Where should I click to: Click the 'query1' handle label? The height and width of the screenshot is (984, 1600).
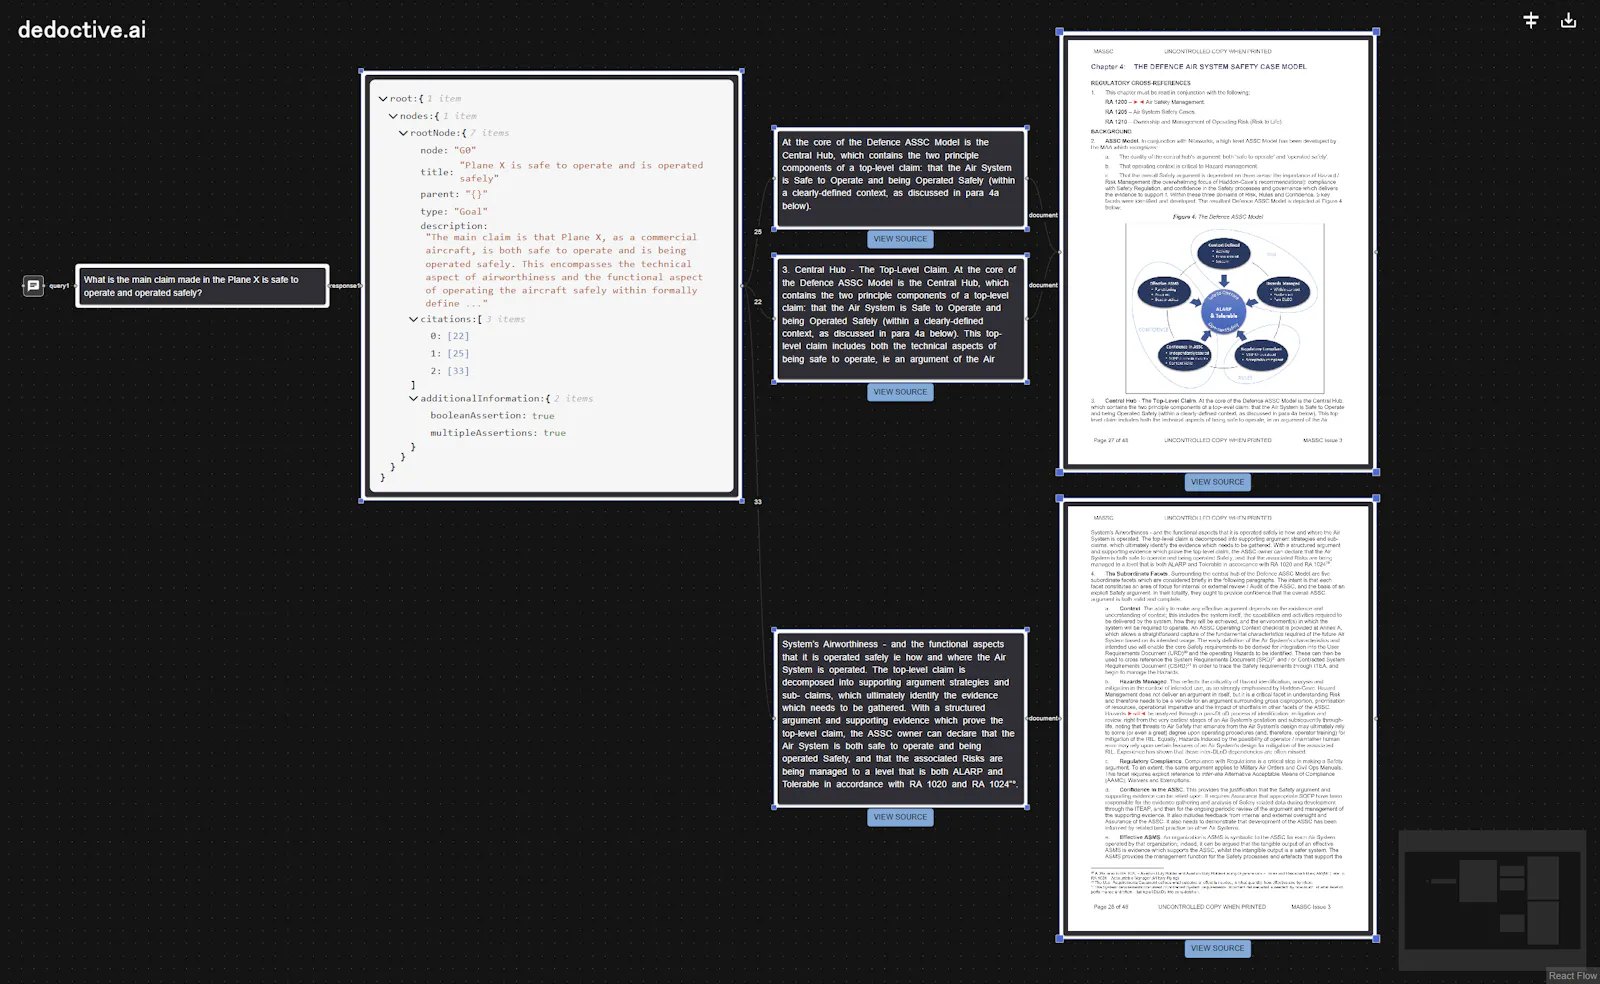coord(60,286)
